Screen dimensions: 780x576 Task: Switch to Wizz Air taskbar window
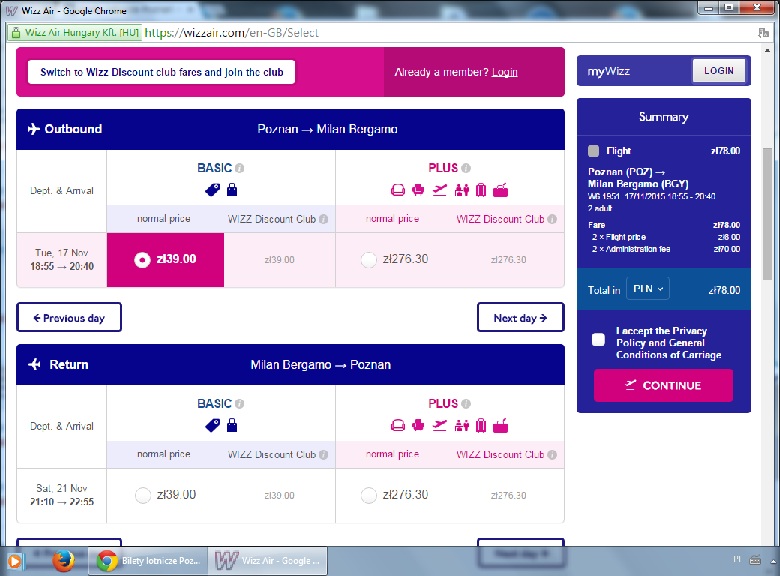(x=268, y=561)
